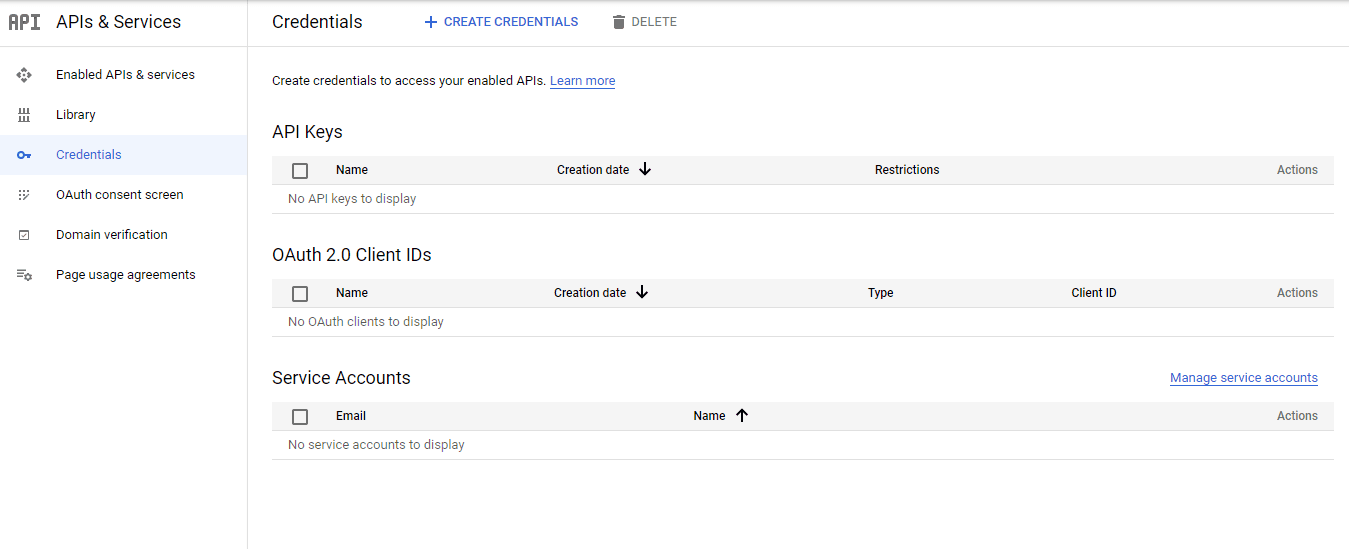
Task: Click the Domain verification checkbox icon
Action: click(x=24, y=235)
